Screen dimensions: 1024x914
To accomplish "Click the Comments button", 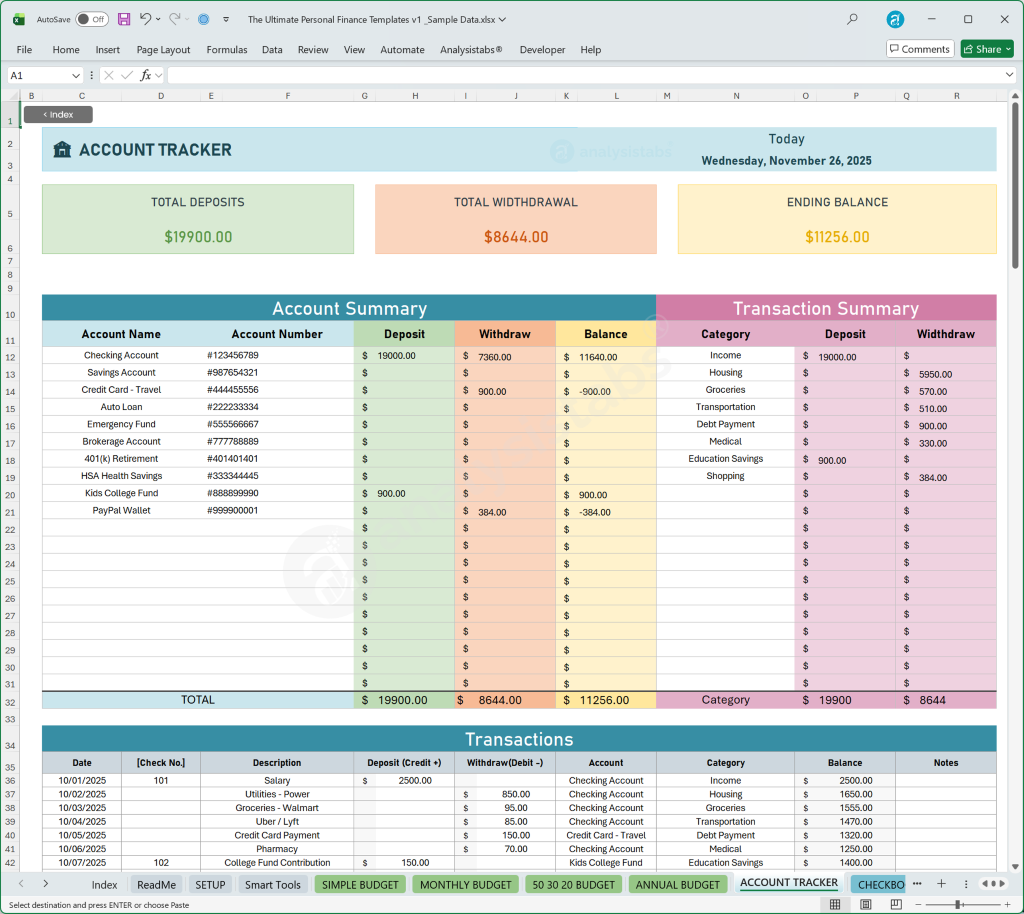I will [919, 48].
